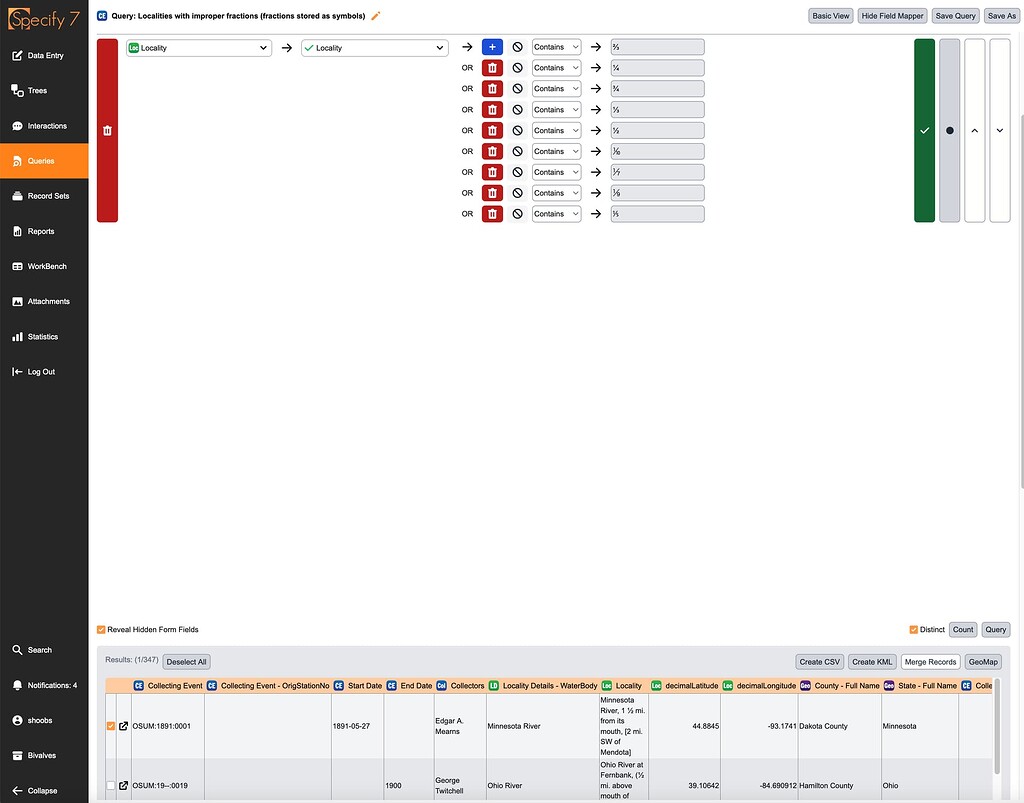Click the Create CSV button above the results
Screen dimensions: 1024x803
coord(819,661)
